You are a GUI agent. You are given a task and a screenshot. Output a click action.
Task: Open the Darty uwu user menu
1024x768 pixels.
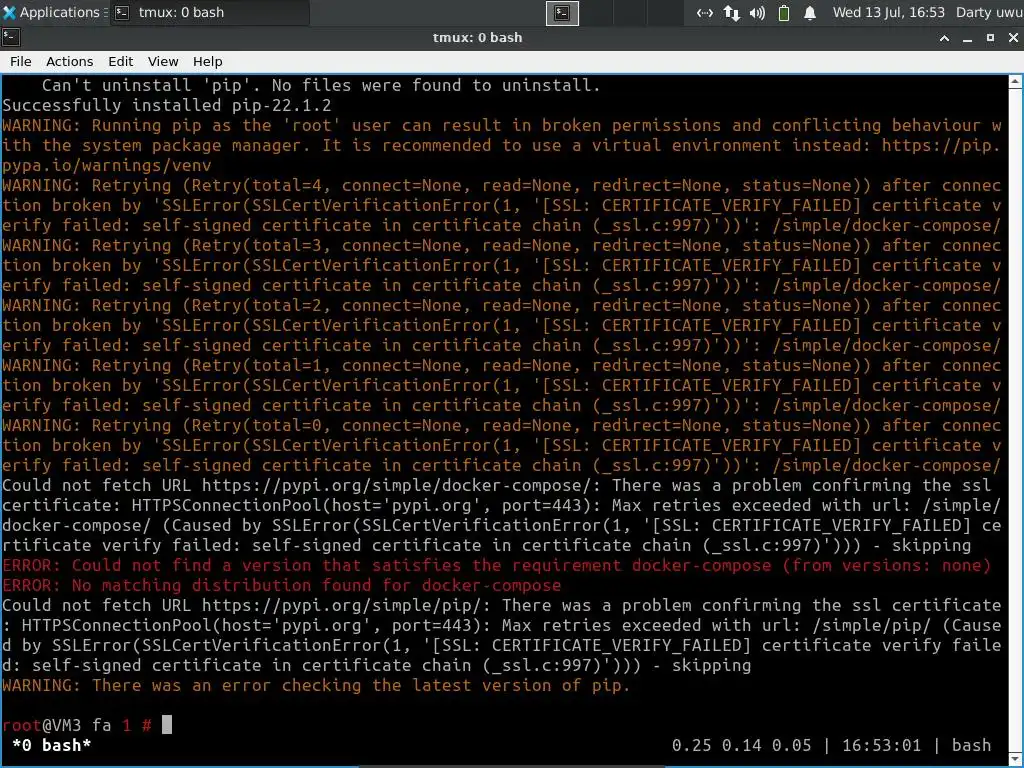989,12
